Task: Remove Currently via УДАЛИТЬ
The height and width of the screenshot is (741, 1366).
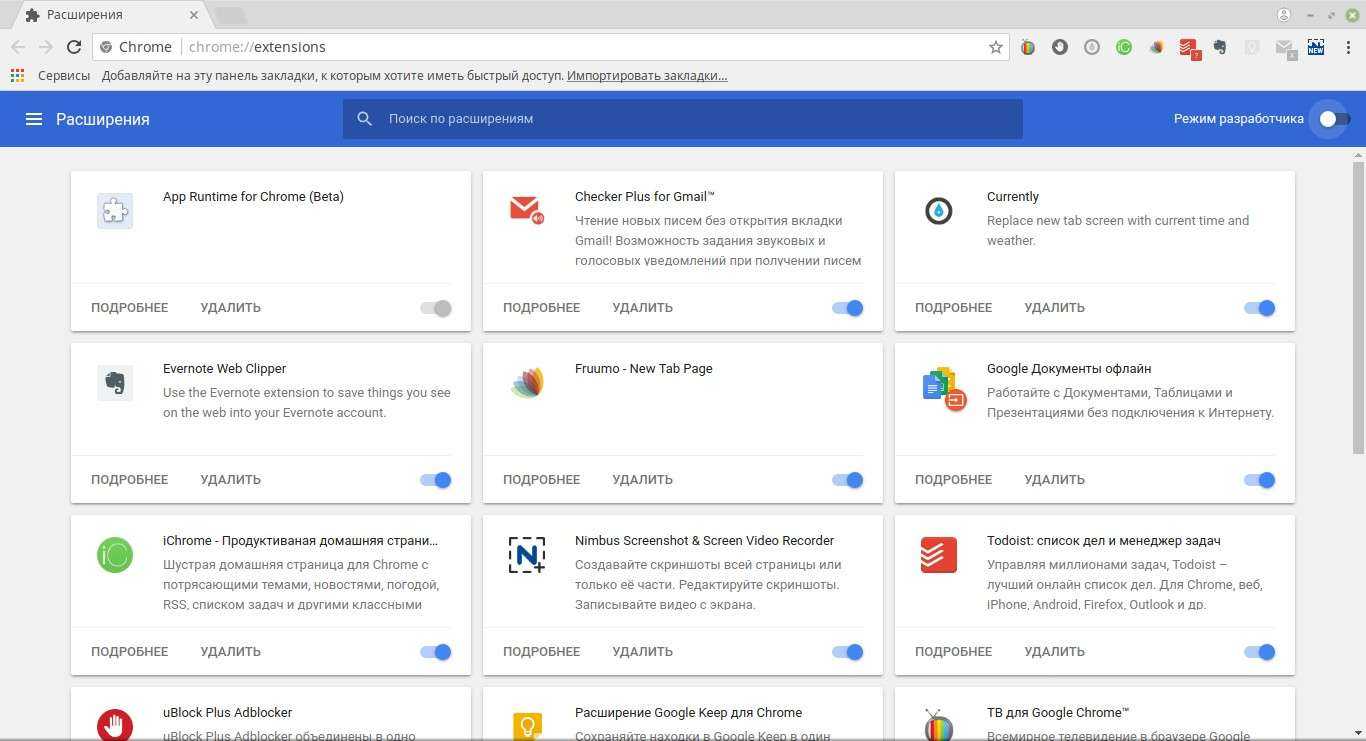Action: (x=1054, y=307)
